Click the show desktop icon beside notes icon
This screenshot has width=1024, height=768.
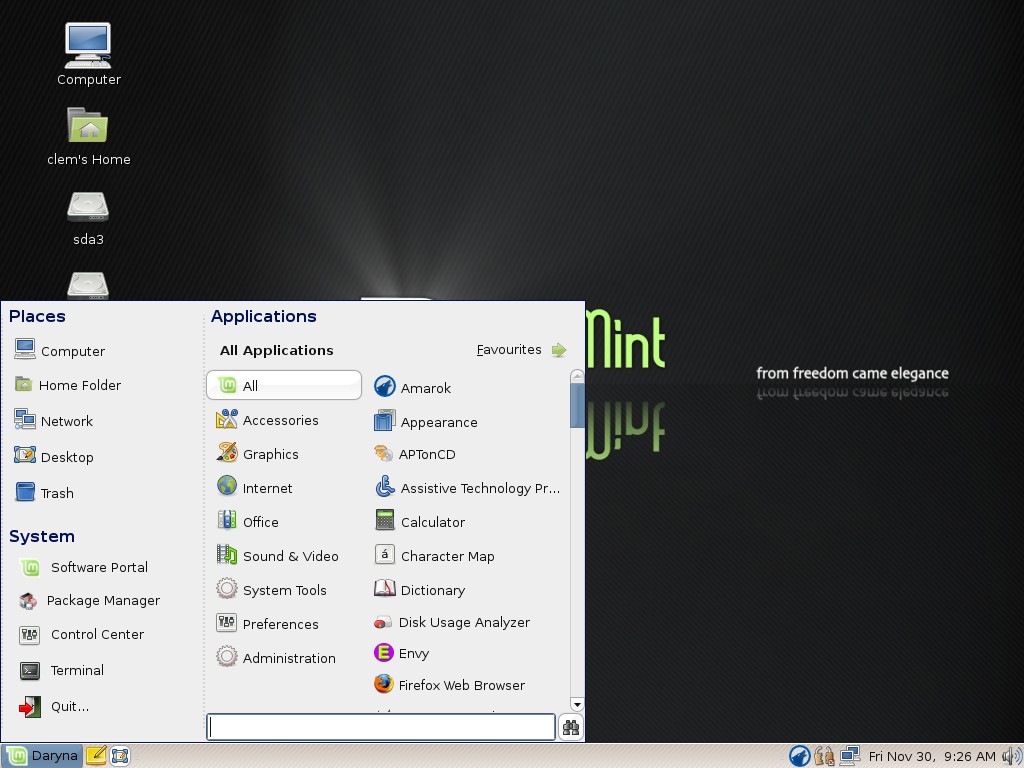[x=120, y=756]
